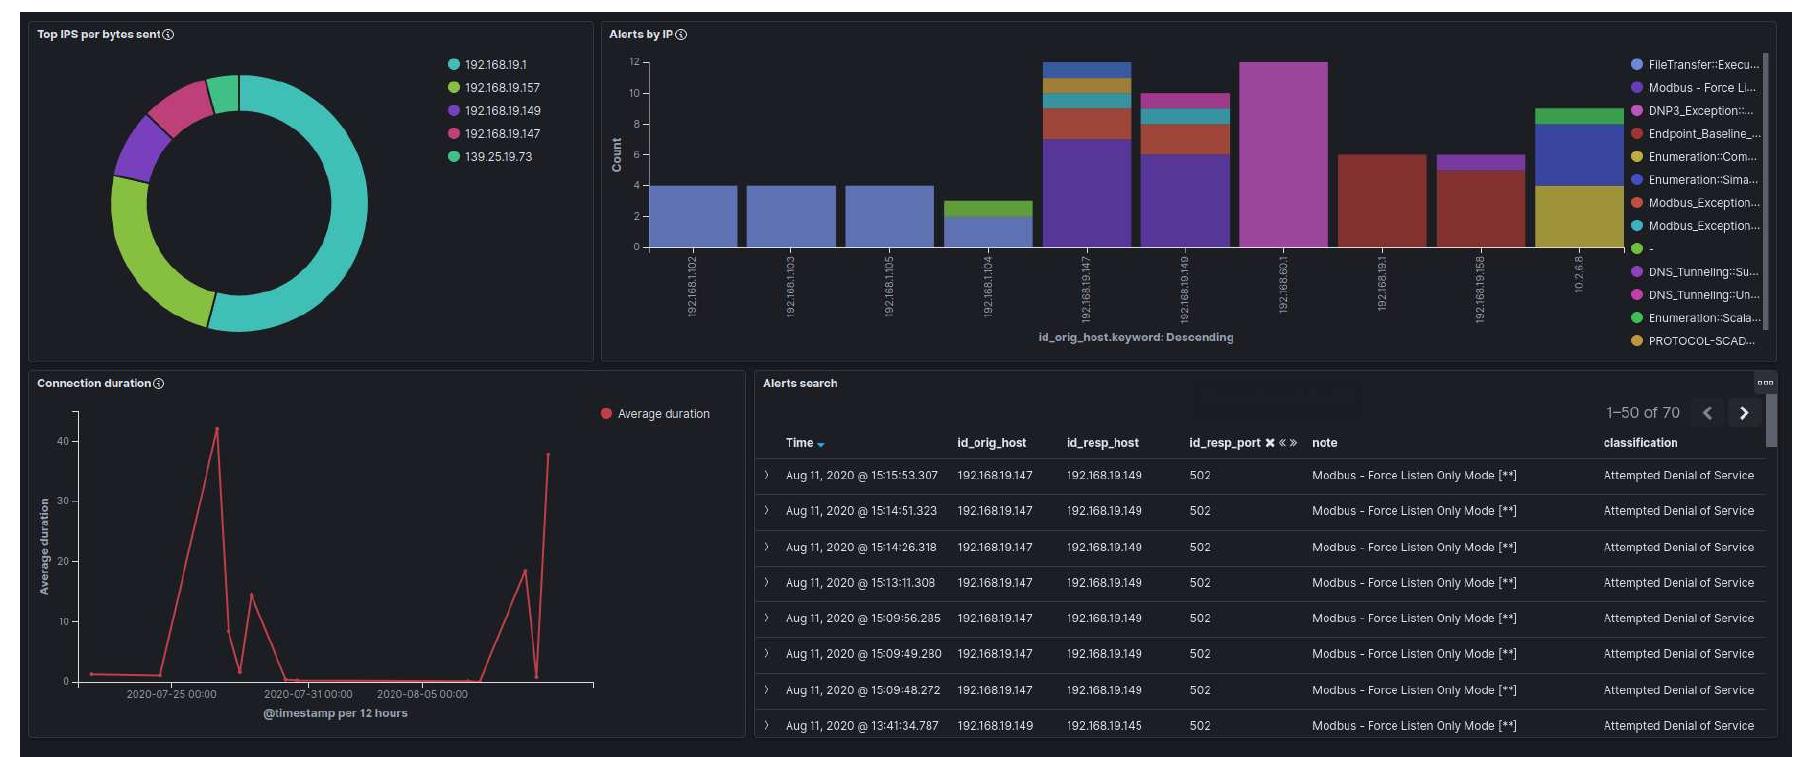The height and width of the screenshot is (757, 1795).
Task: Go to next page of alert results
Action: tap(1744, 413)
